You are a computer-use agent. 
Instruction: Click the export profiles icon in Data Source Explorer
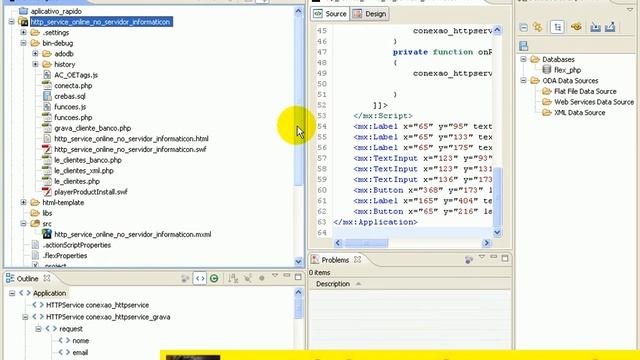click(x=610, y=27)
